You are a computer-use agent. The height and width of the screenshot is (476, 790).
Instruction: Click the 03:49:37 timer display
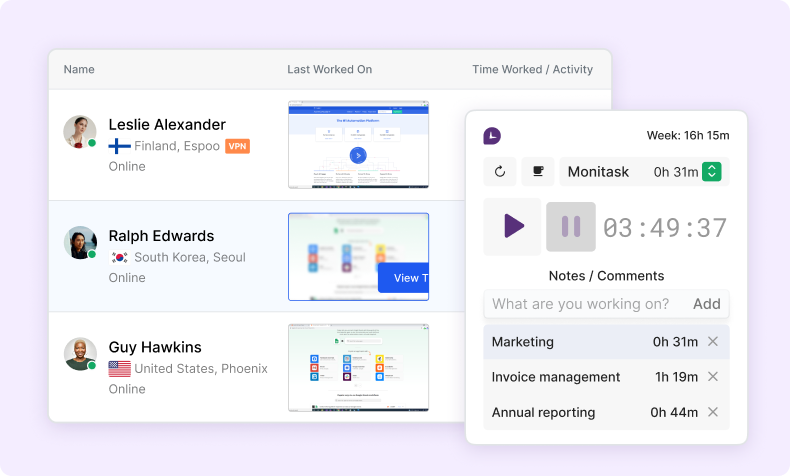click(x=665, y=228)
